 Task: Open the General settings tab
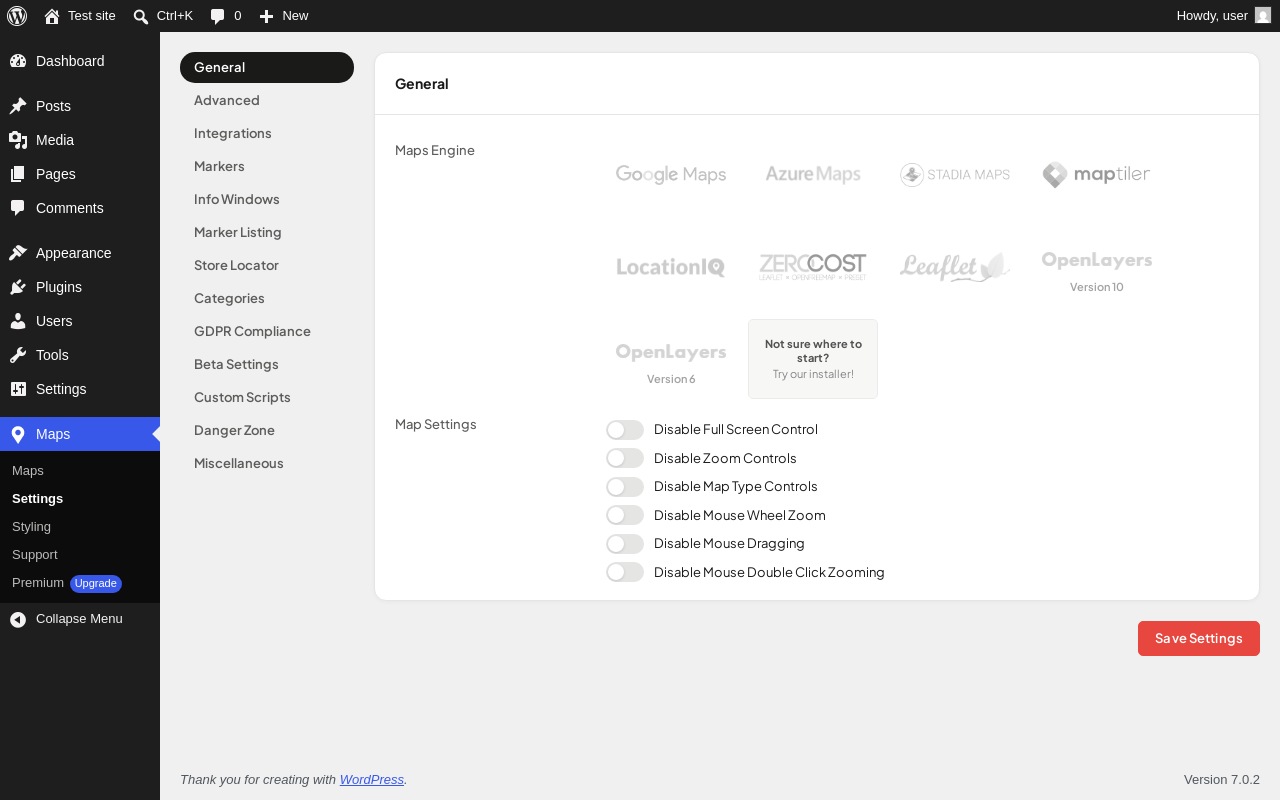tap(267, 67)
